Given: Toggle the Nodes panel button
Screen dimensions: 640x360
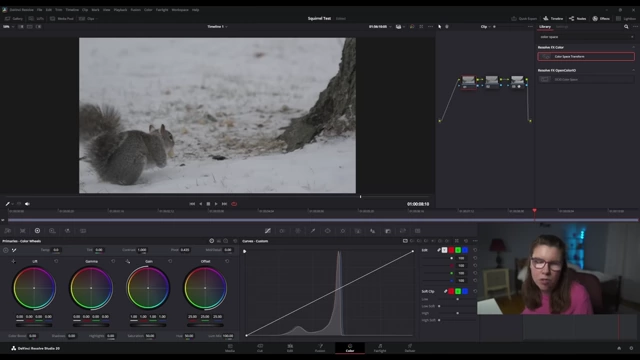Looking at the screenshot, I should [578, 18].
